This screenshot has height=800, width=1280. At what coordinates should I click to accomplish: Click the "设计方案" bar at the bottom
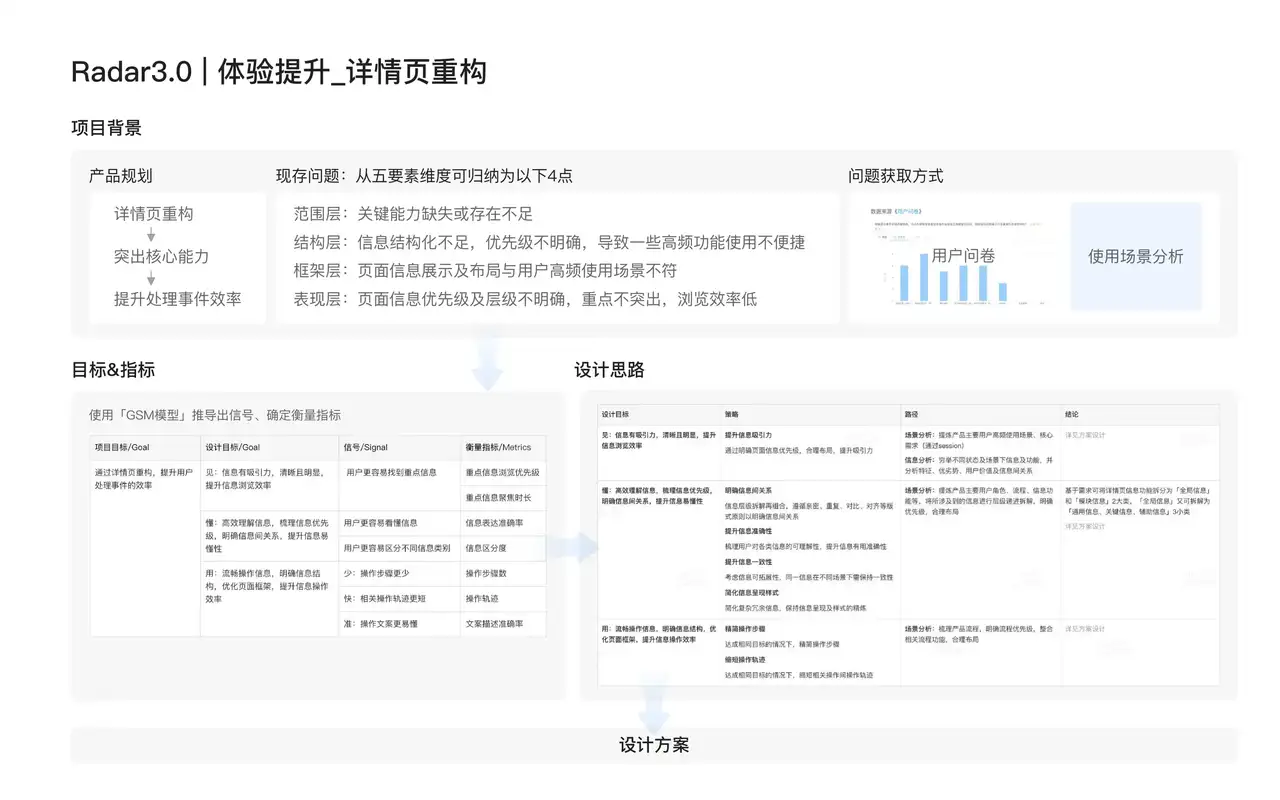pyautogui.click(x=654, y=745)
